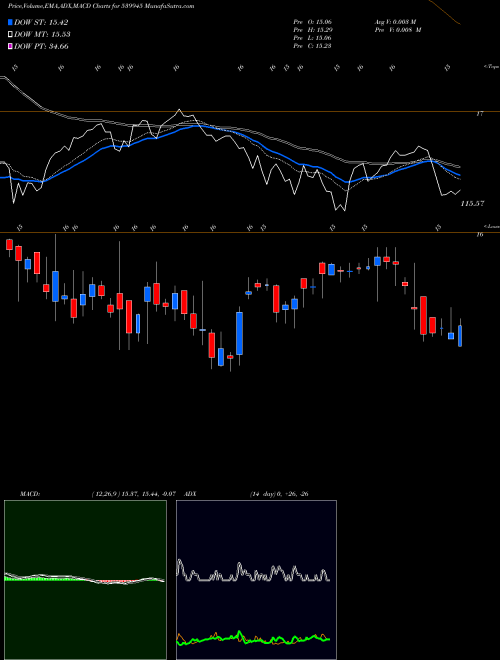Click the '<Tops' marker label
Viewport: 500px width, 660px height.
[x=491, y=67]
